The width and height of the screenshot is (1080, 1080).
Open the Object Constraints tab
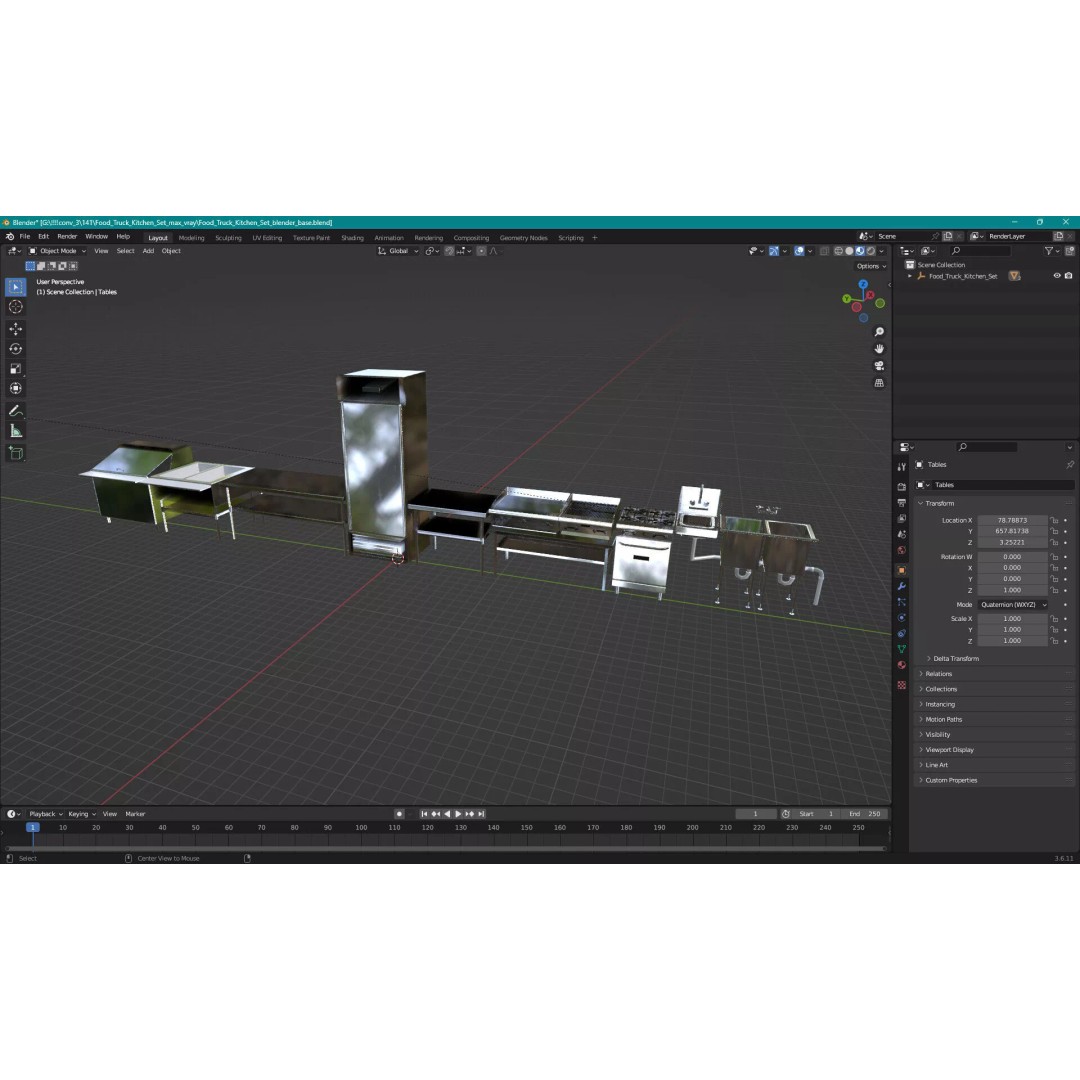(x=902, y=634)
